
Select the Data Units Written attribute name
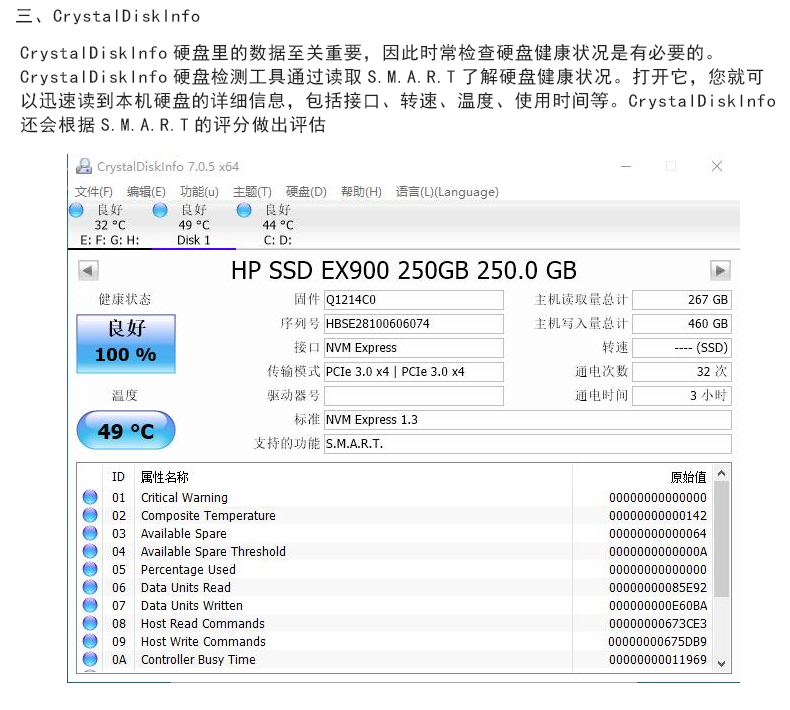pos(191,606)
